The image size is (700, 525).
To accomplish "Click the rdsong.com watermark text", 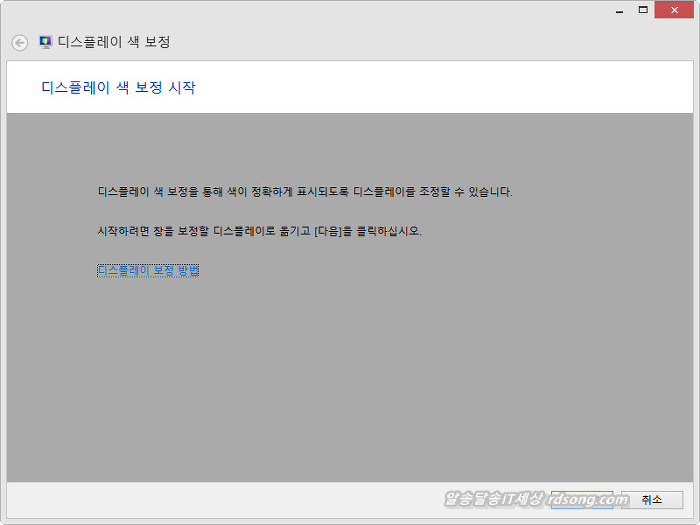I will [587, 499].
